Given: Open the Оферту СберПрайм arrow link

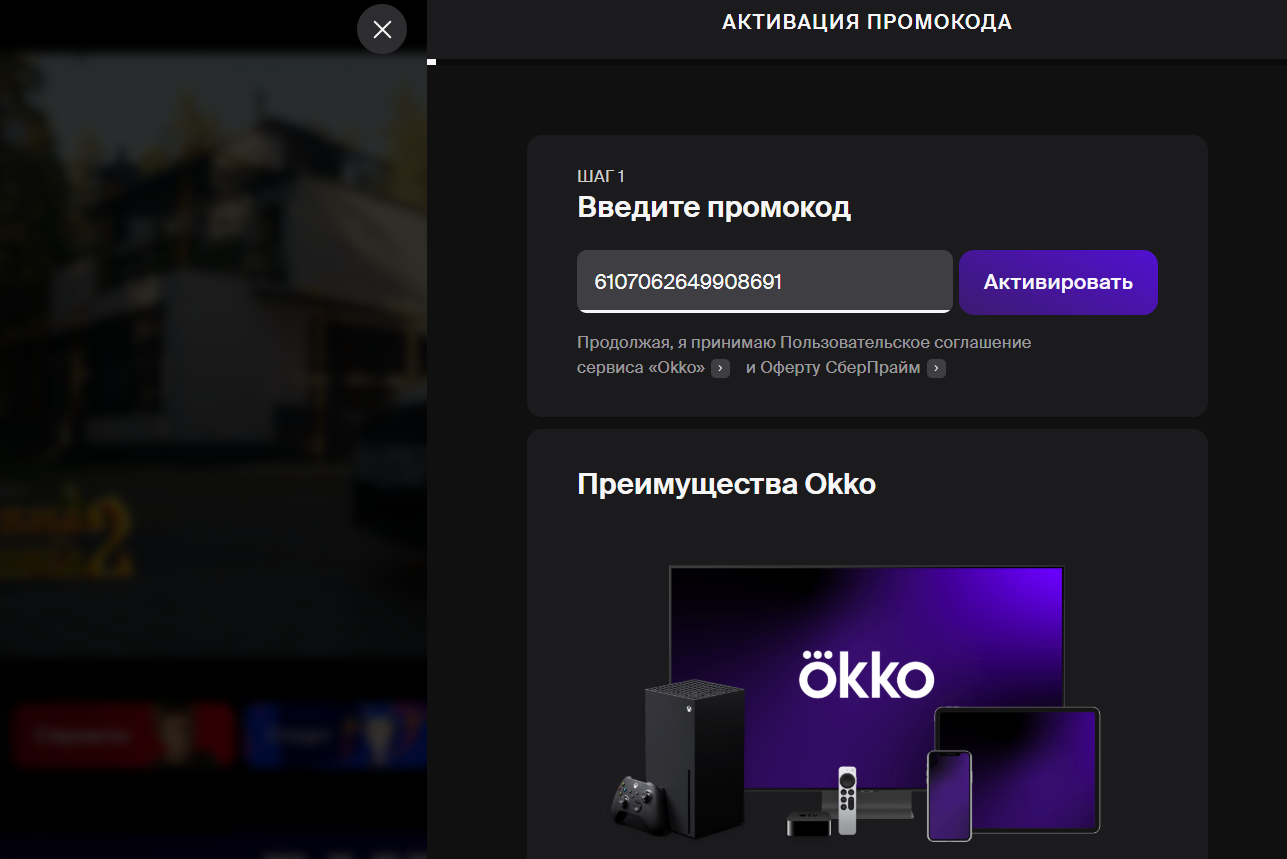Looking at the screenshot, I should pos(936,369).
